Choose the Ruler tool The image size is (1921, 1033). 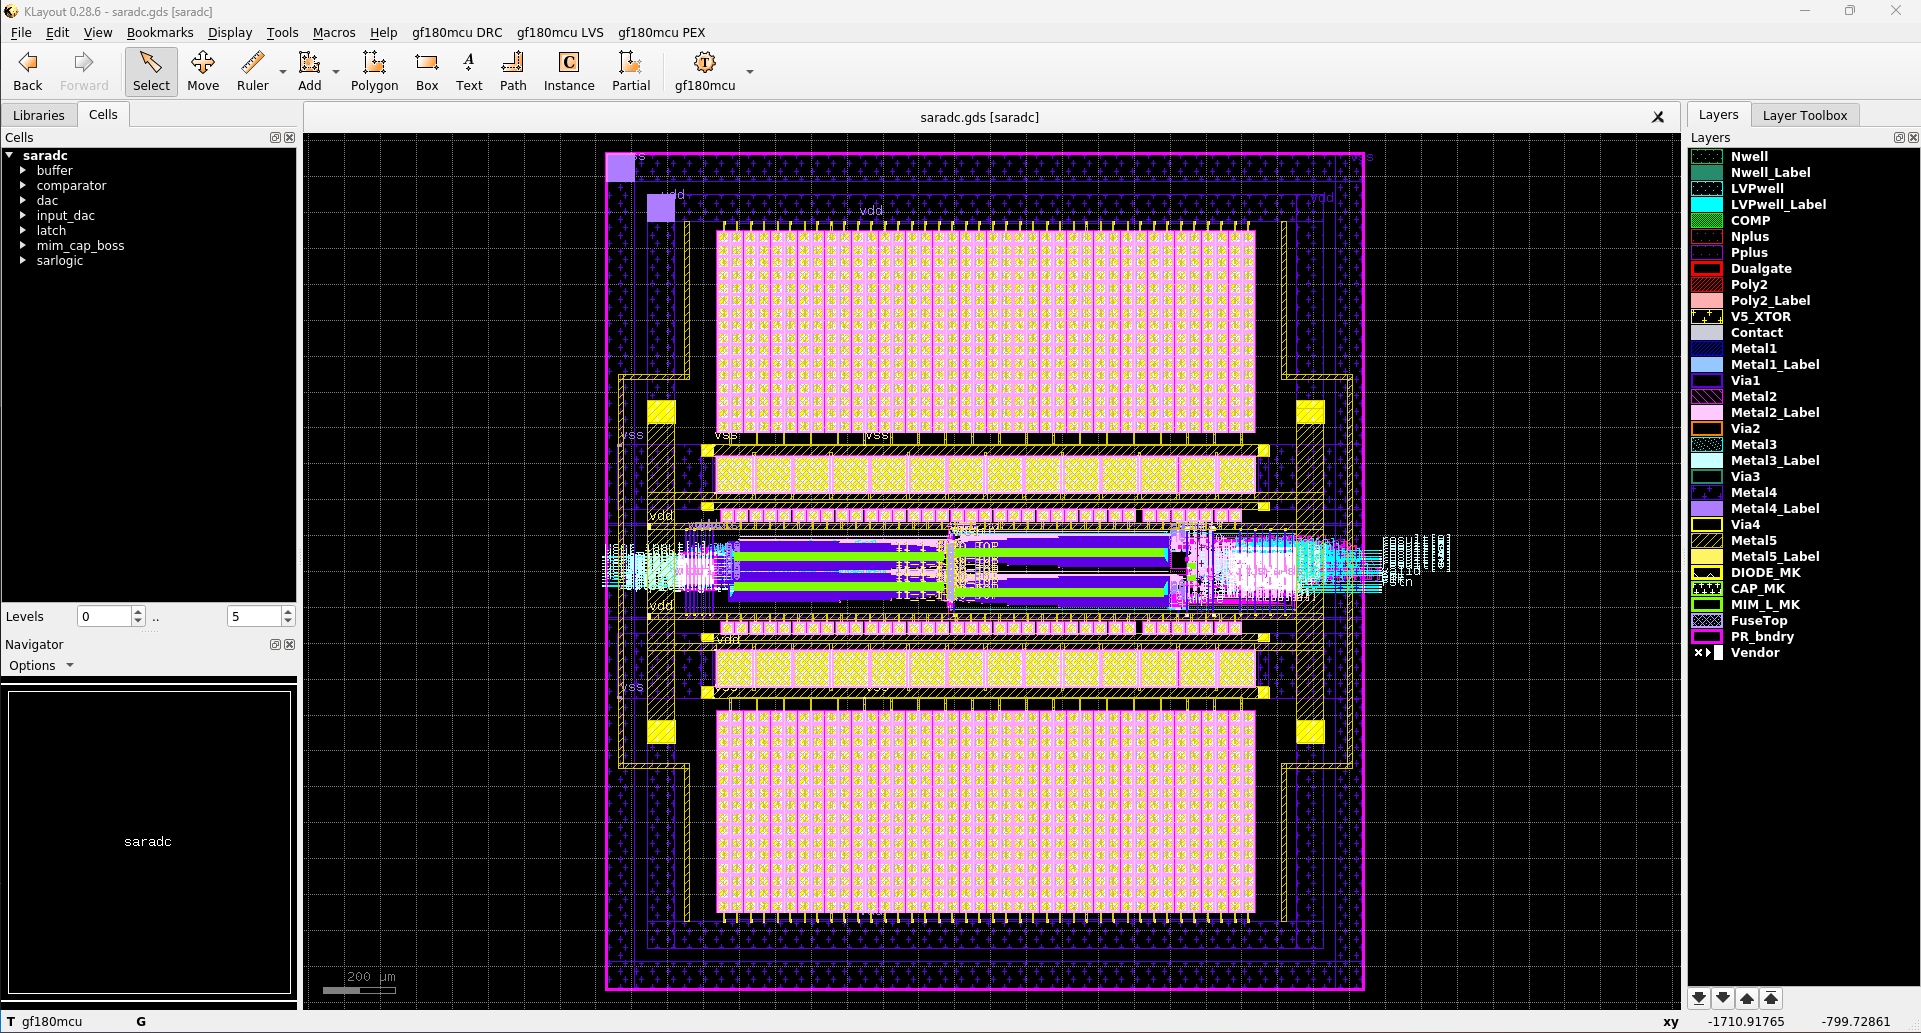pyautogui.click(x=253, y=71)
